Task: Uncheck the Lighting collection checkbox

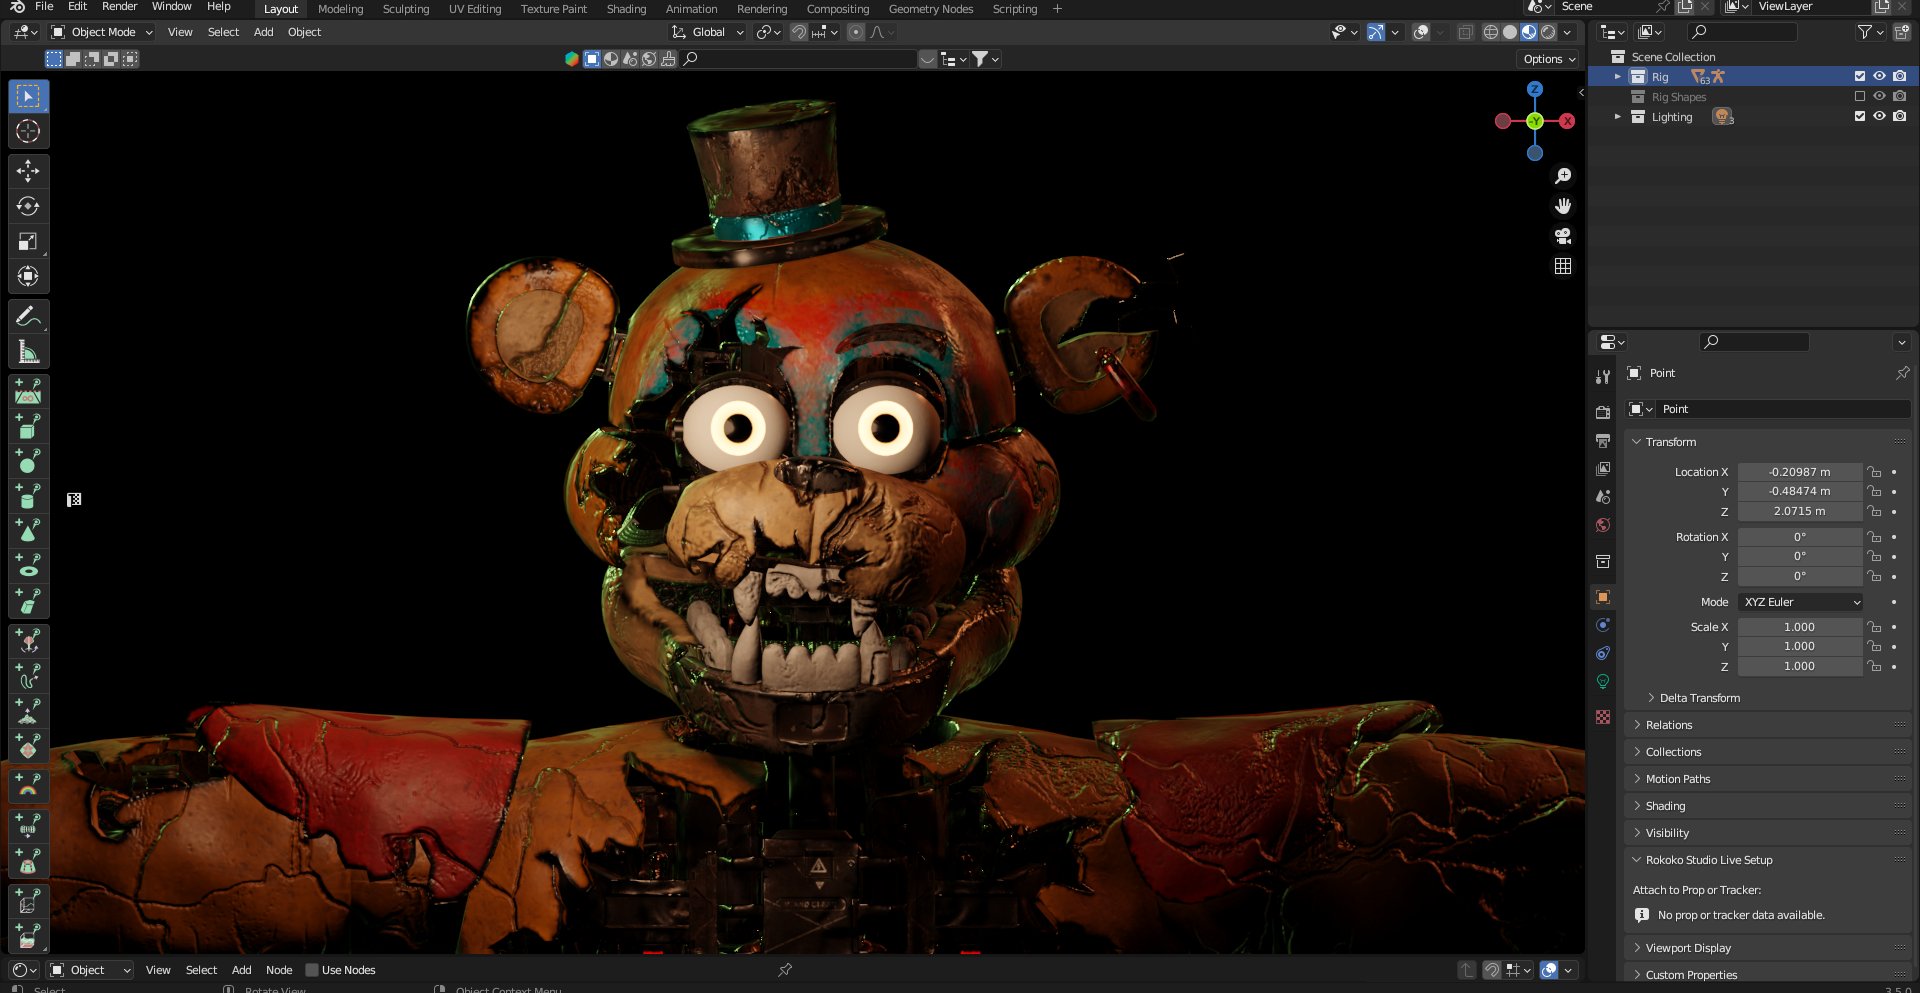Action: pyautogui.click(x=1860, y=116)
